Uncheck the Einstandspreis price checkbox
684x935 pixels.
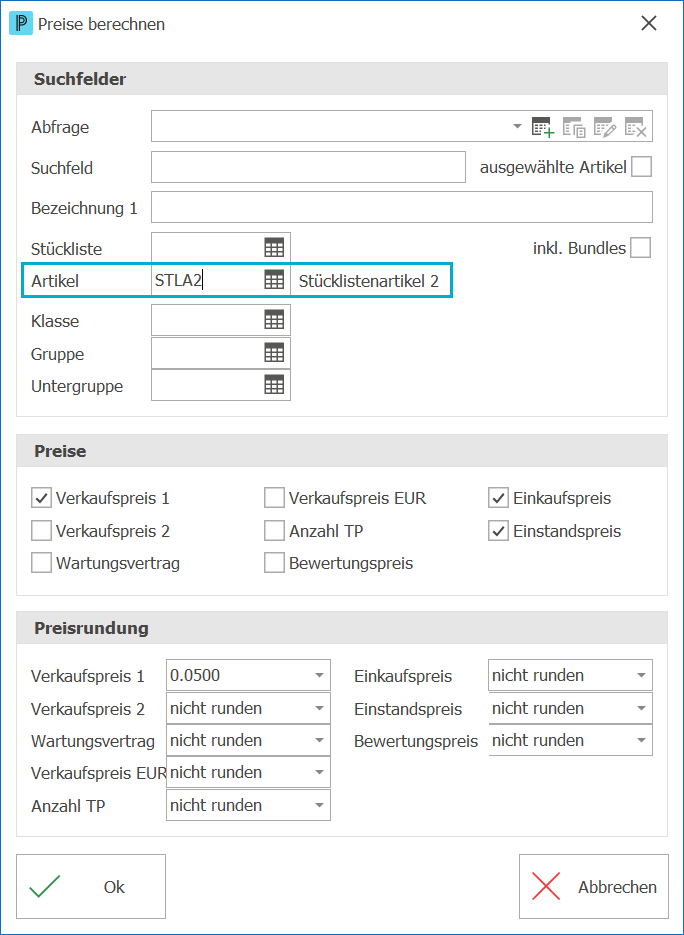tap(498, 531)
